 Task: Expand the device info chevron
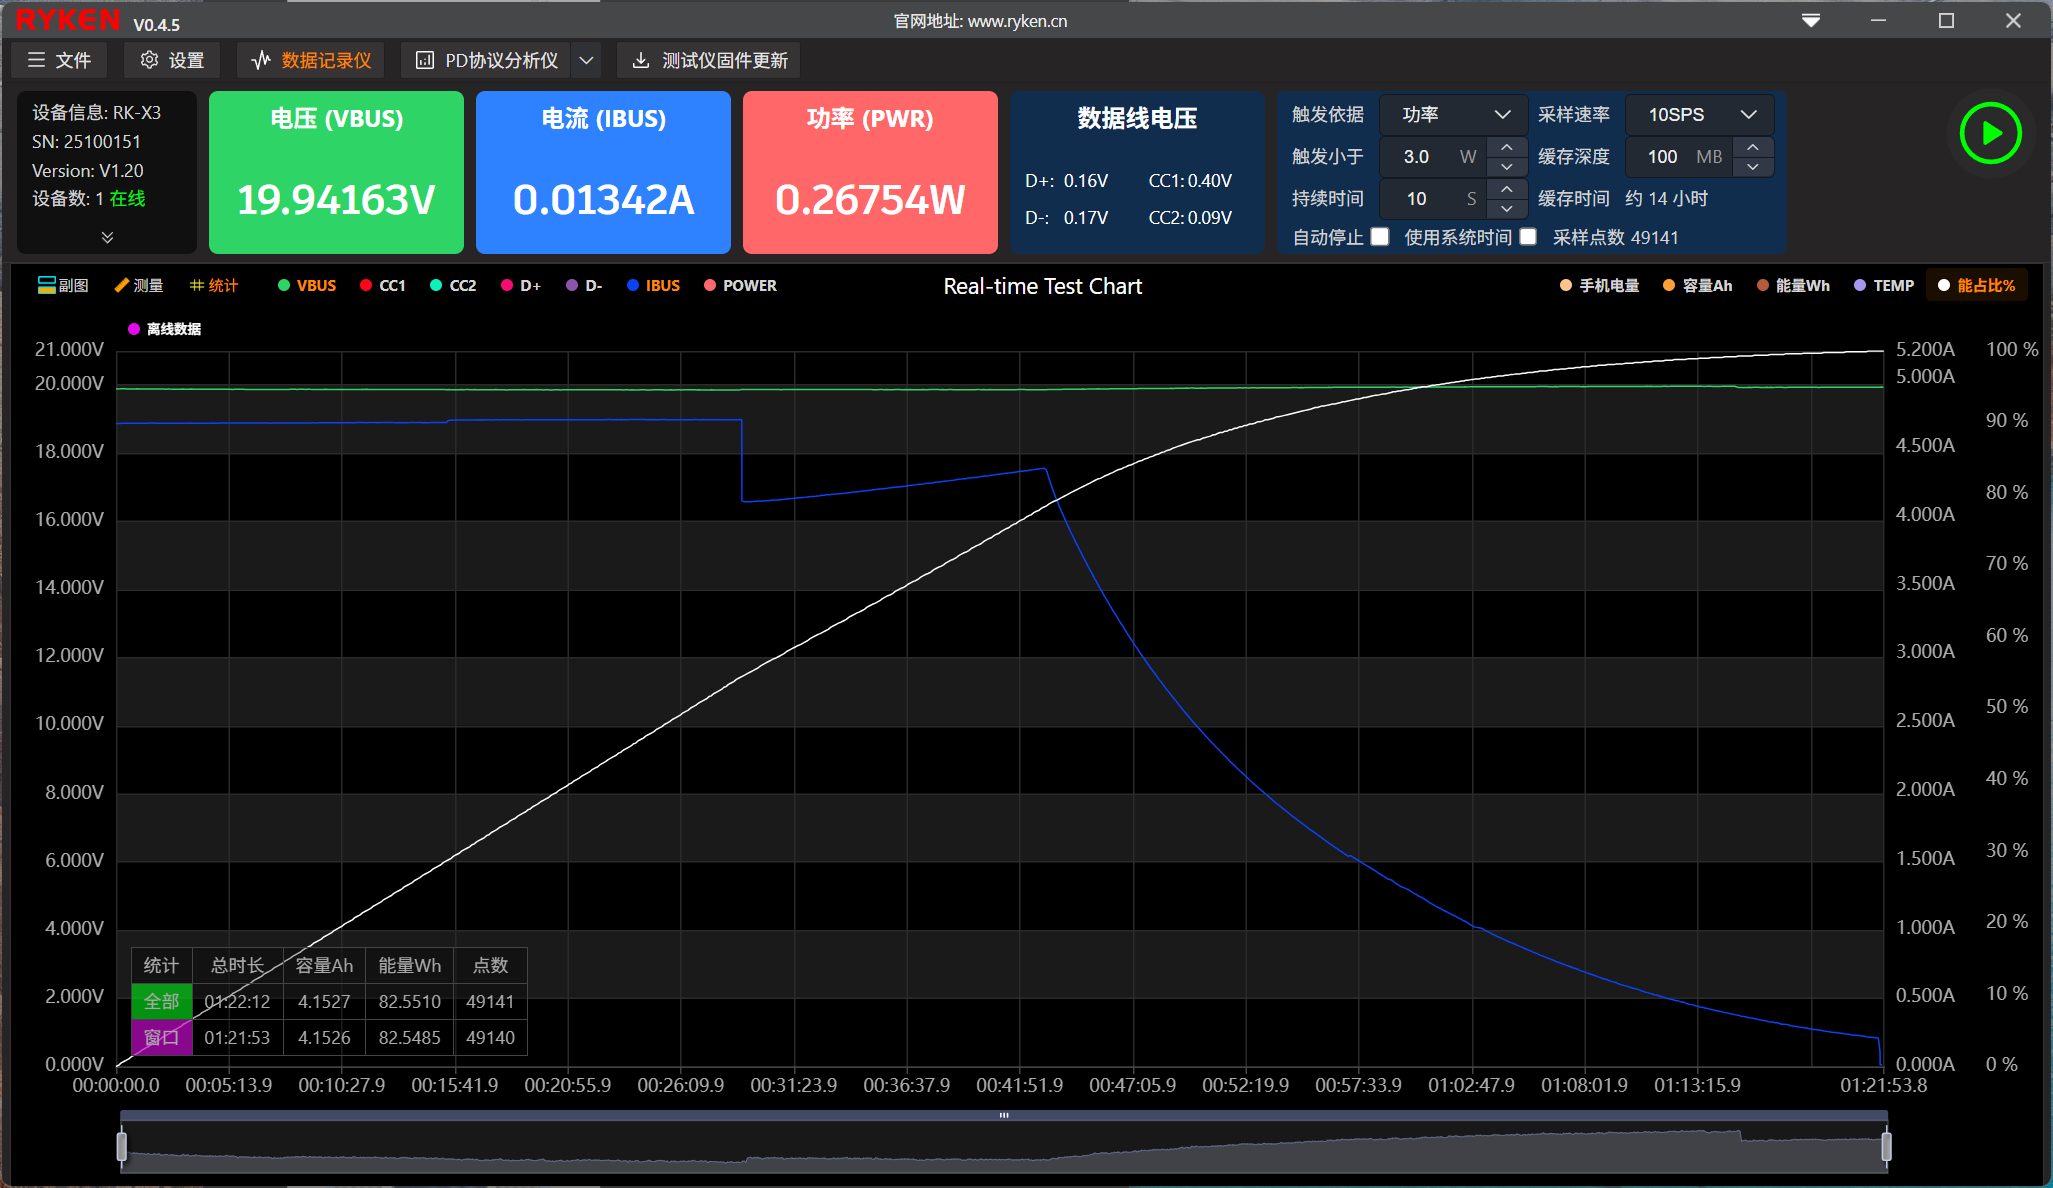pos(107,237)
